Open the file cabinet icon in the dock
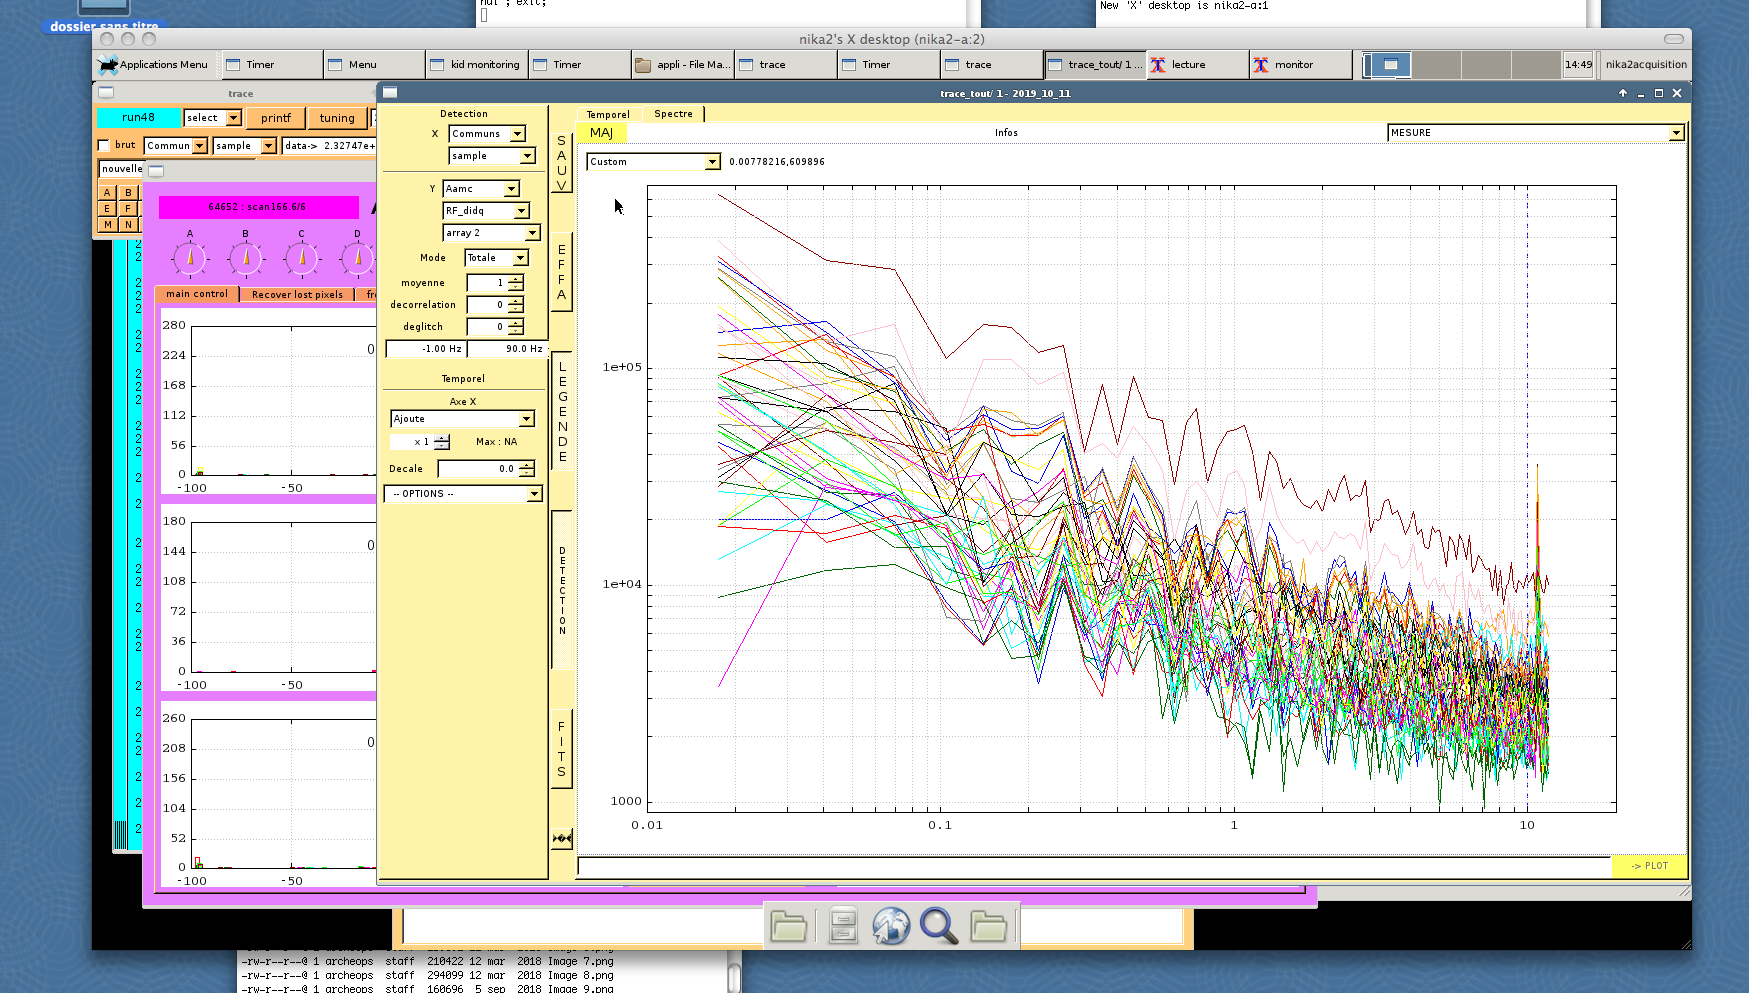1749x993 pixels. click(843, 926)
